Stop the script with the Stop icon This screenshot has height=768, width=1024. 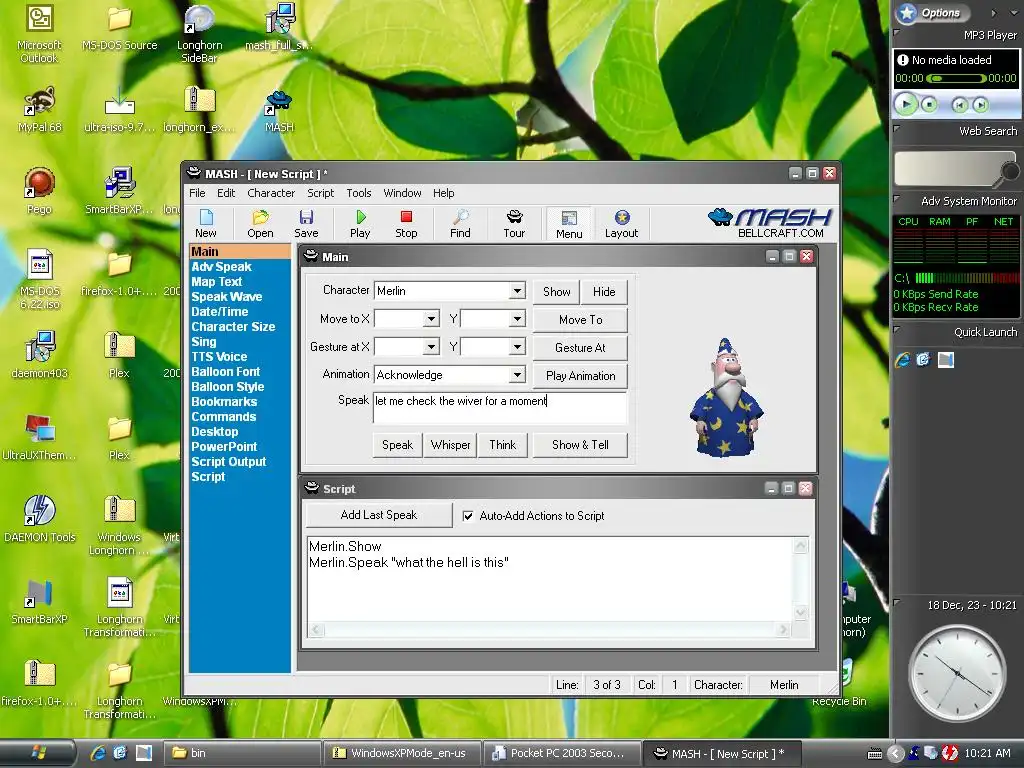click(406, 223)
